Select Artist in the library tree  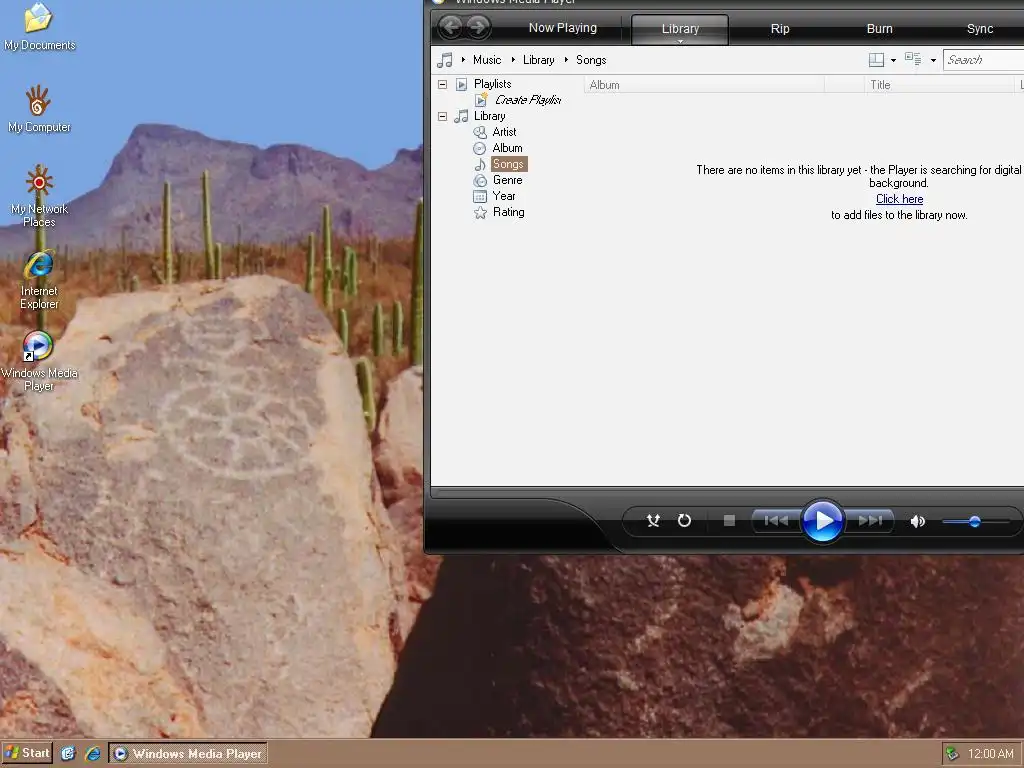pyautogui.click(x=504, y=132)
